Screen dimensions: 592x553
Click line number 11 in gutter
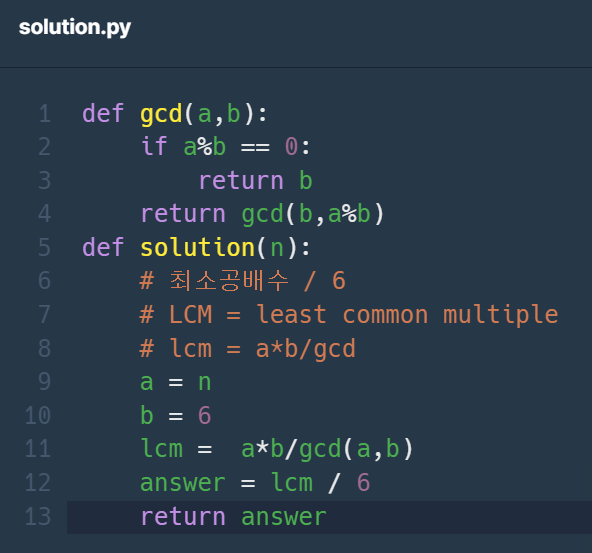click(38, 449)
